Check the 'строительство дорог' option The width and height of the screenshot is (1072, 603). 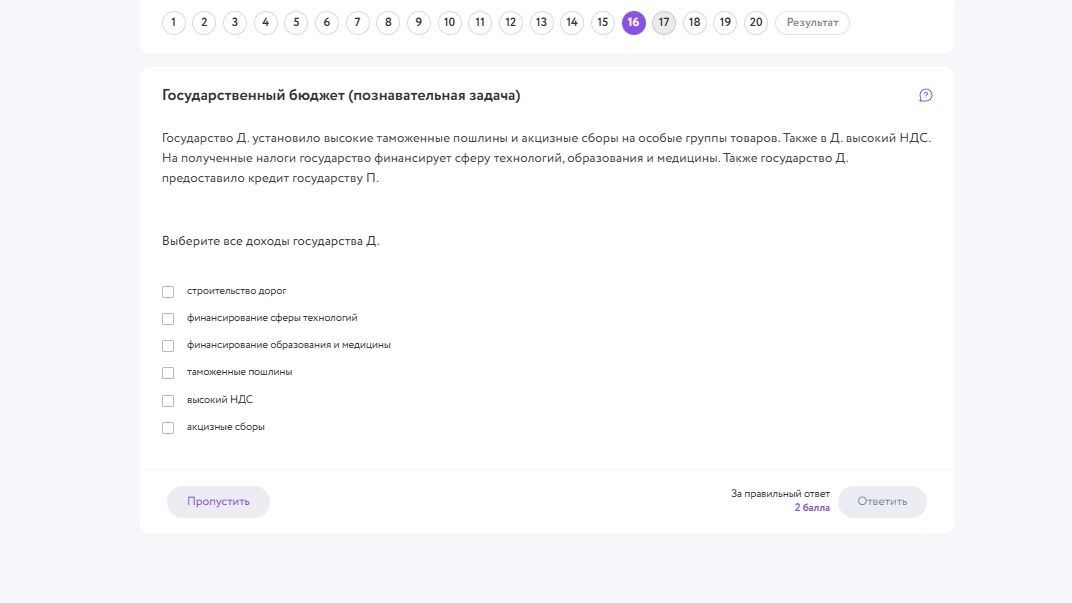[168, 292]
